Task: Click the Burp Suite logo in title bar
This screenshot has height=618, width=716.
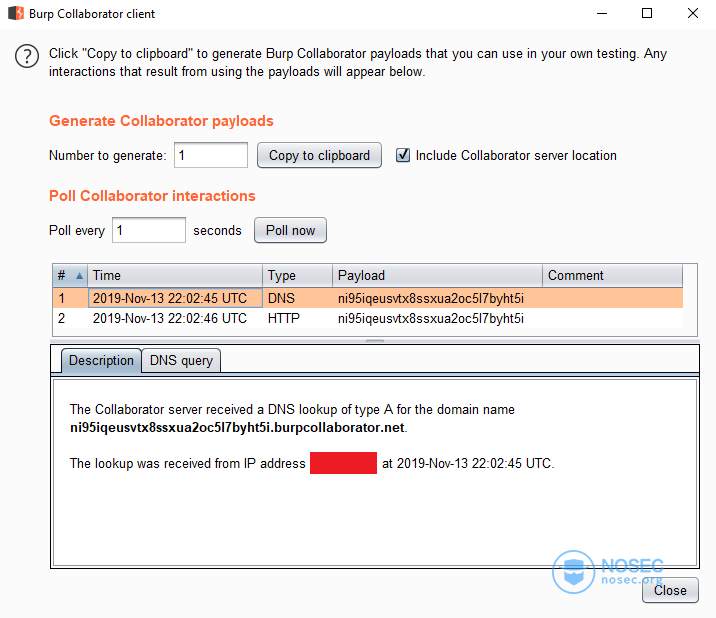Action: (16, 13)
